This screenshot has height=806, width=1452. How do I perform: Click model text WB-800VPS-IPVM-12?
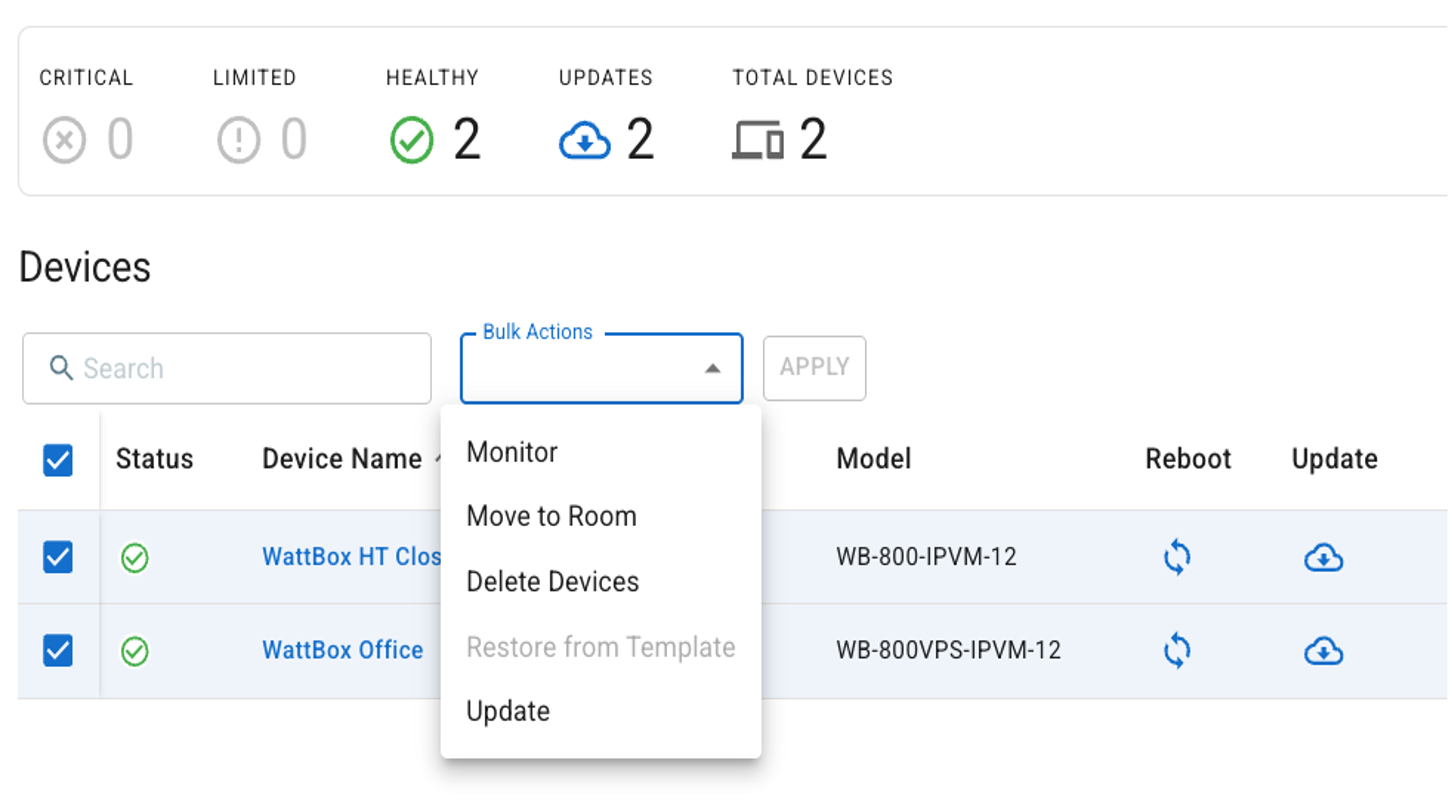tap(948, 651)
